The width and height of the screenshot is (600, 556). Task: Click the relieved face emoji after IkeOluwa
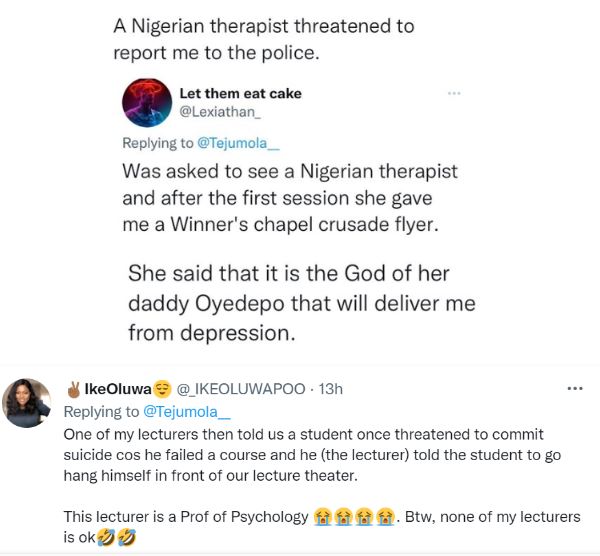click(164, 388)
